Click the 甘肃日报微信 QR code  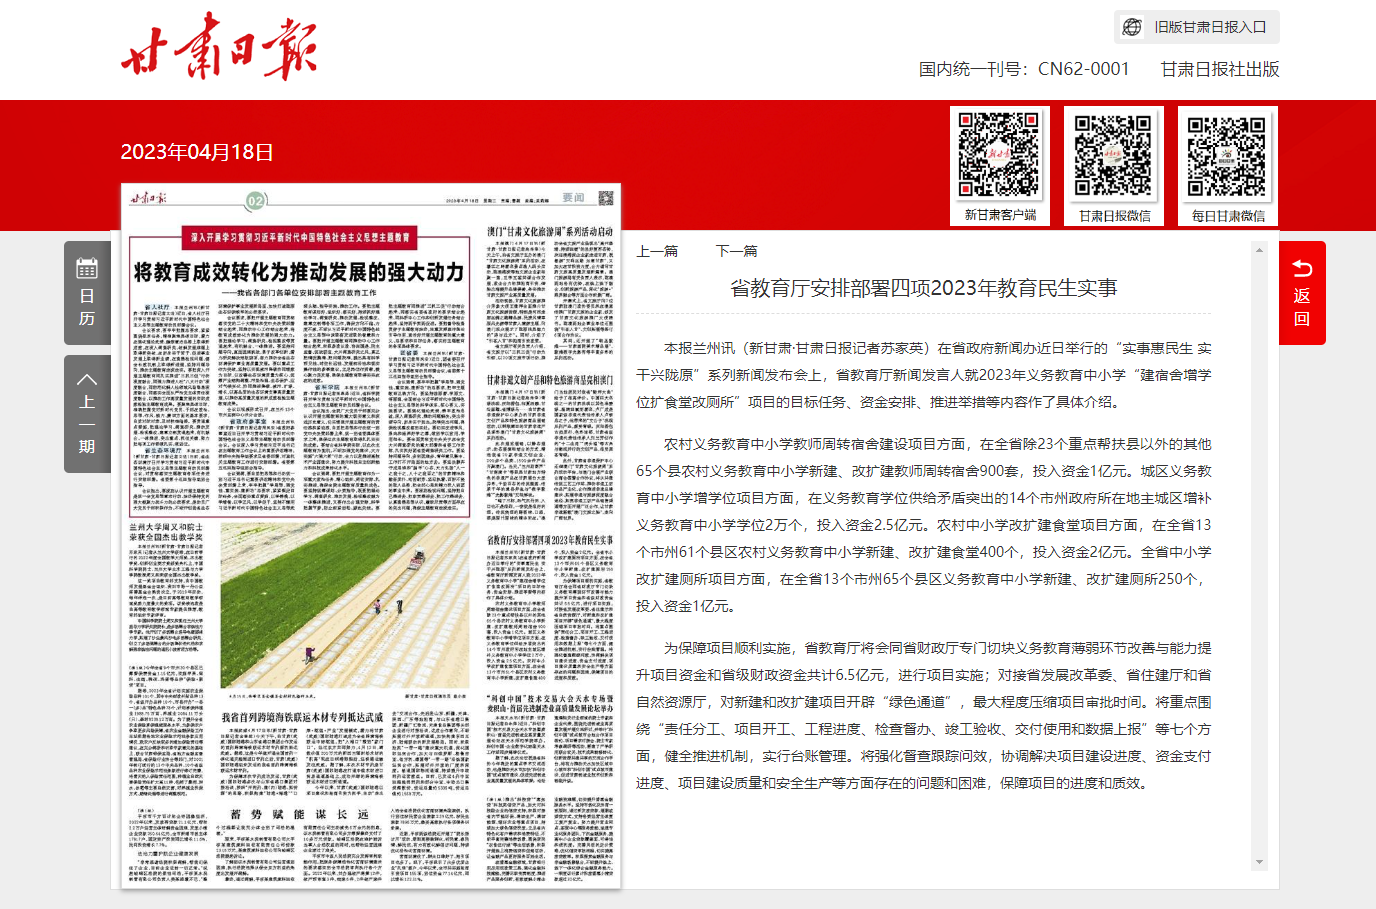click(1113, 156)
